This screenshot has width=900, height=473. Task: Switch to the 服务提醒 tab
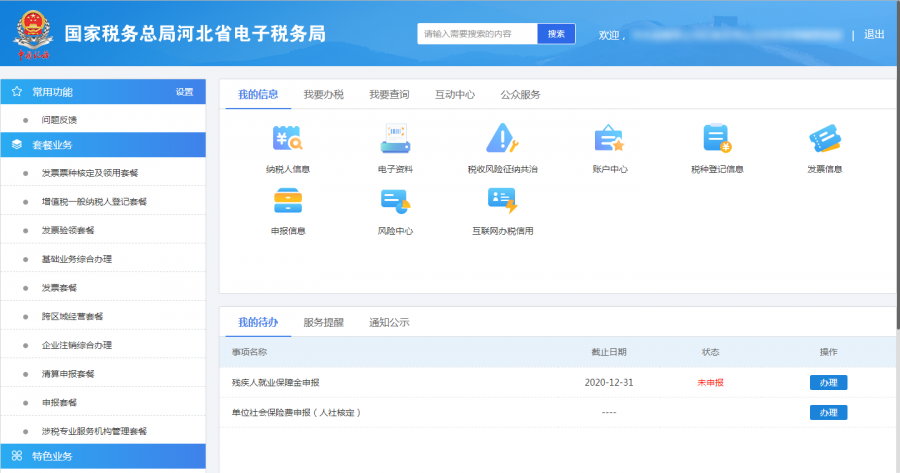[323, 323]
